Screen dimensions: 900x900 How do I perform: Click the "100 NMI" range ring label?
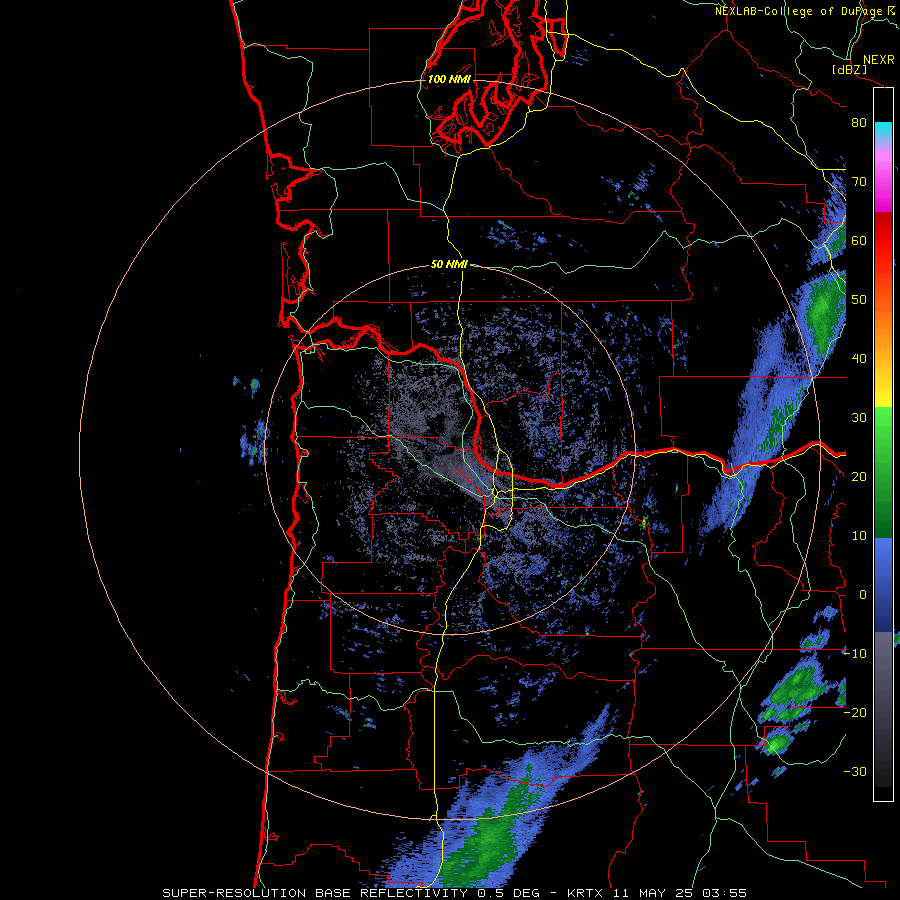449,79
